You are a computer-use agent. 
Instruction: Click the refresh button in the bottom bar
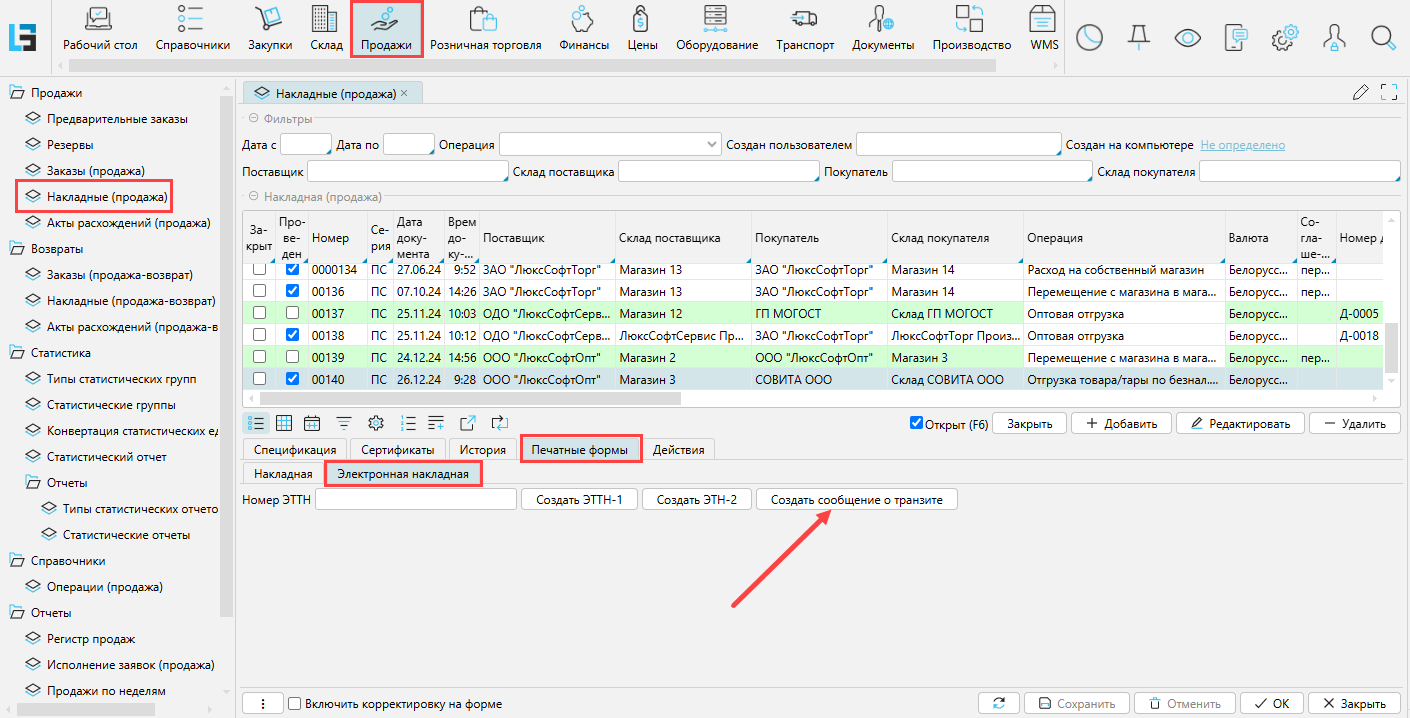point(998,704)
